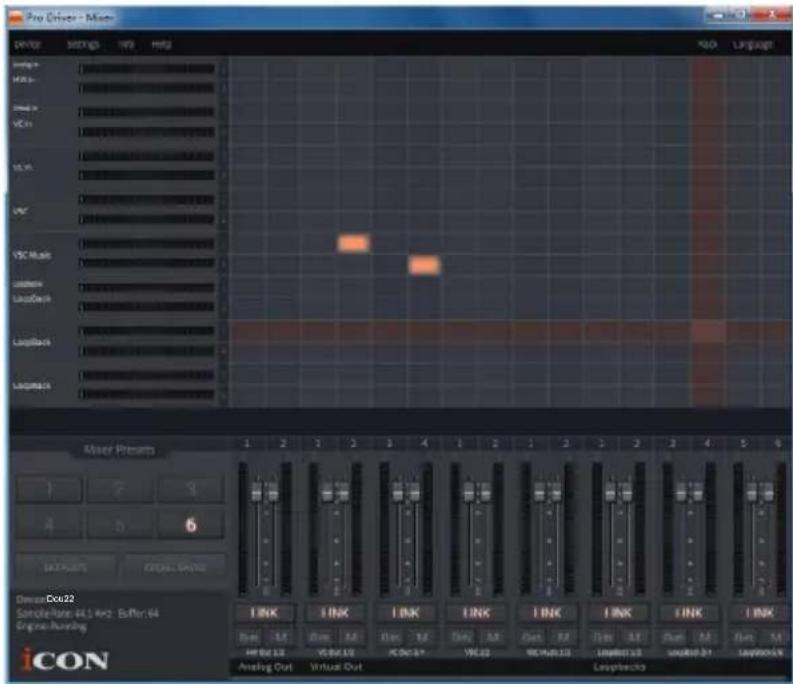Mute the third strip with its M button

(421, 636)
